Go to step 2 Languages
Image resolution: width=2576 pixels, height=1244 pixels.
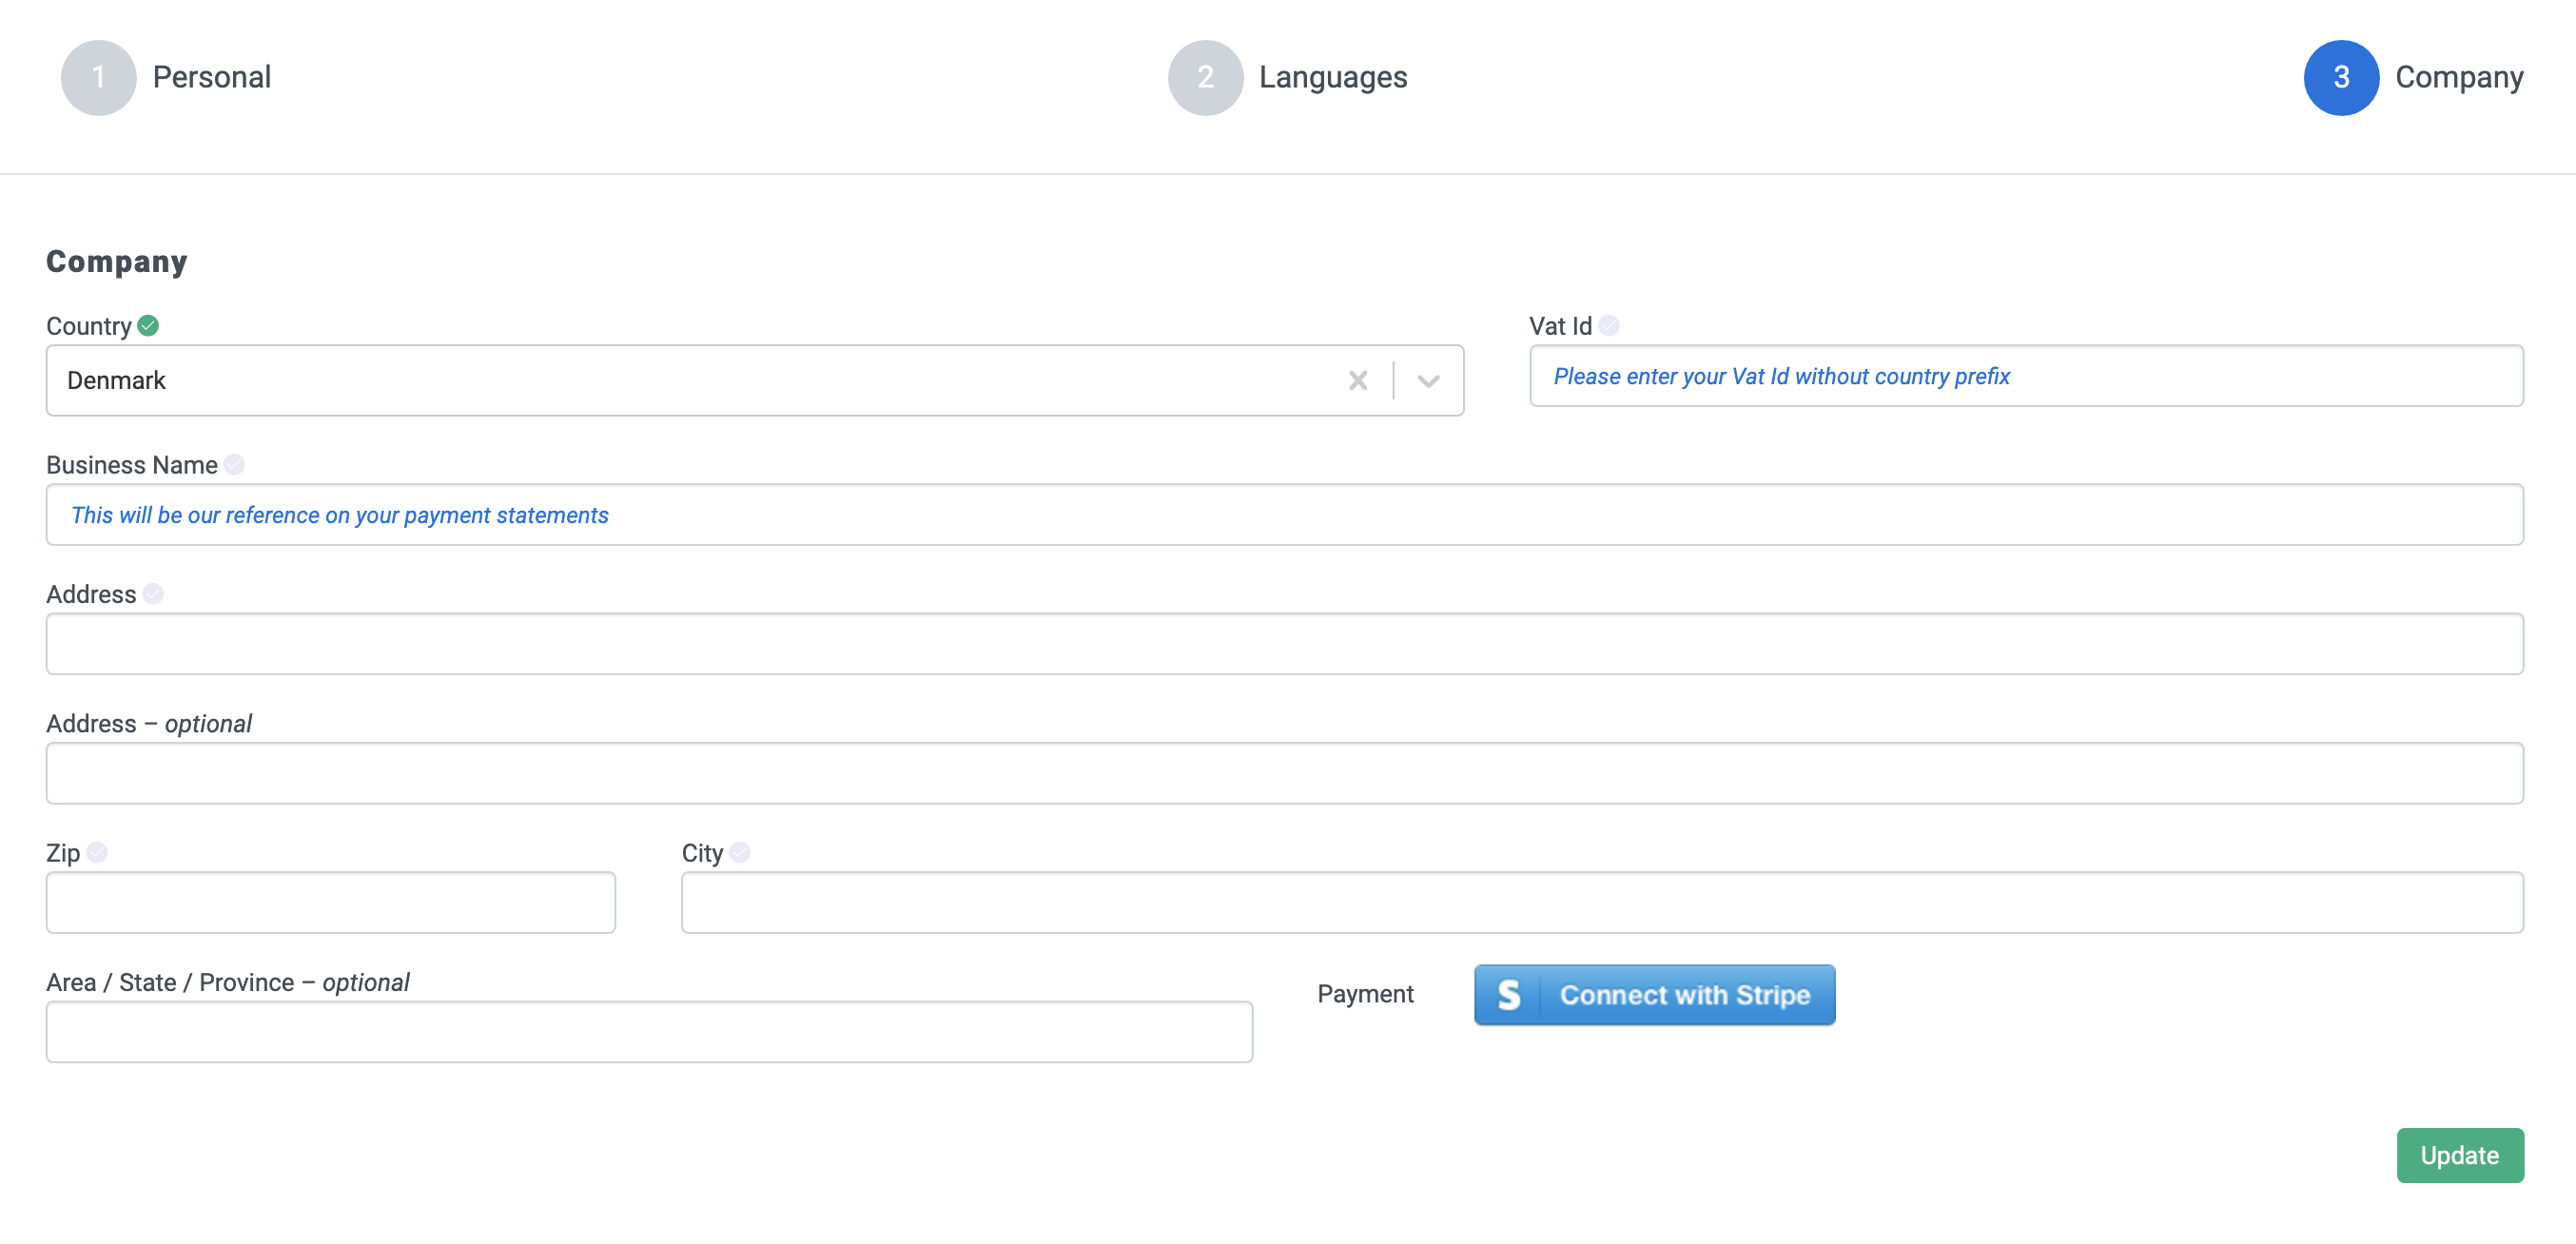1205,78
